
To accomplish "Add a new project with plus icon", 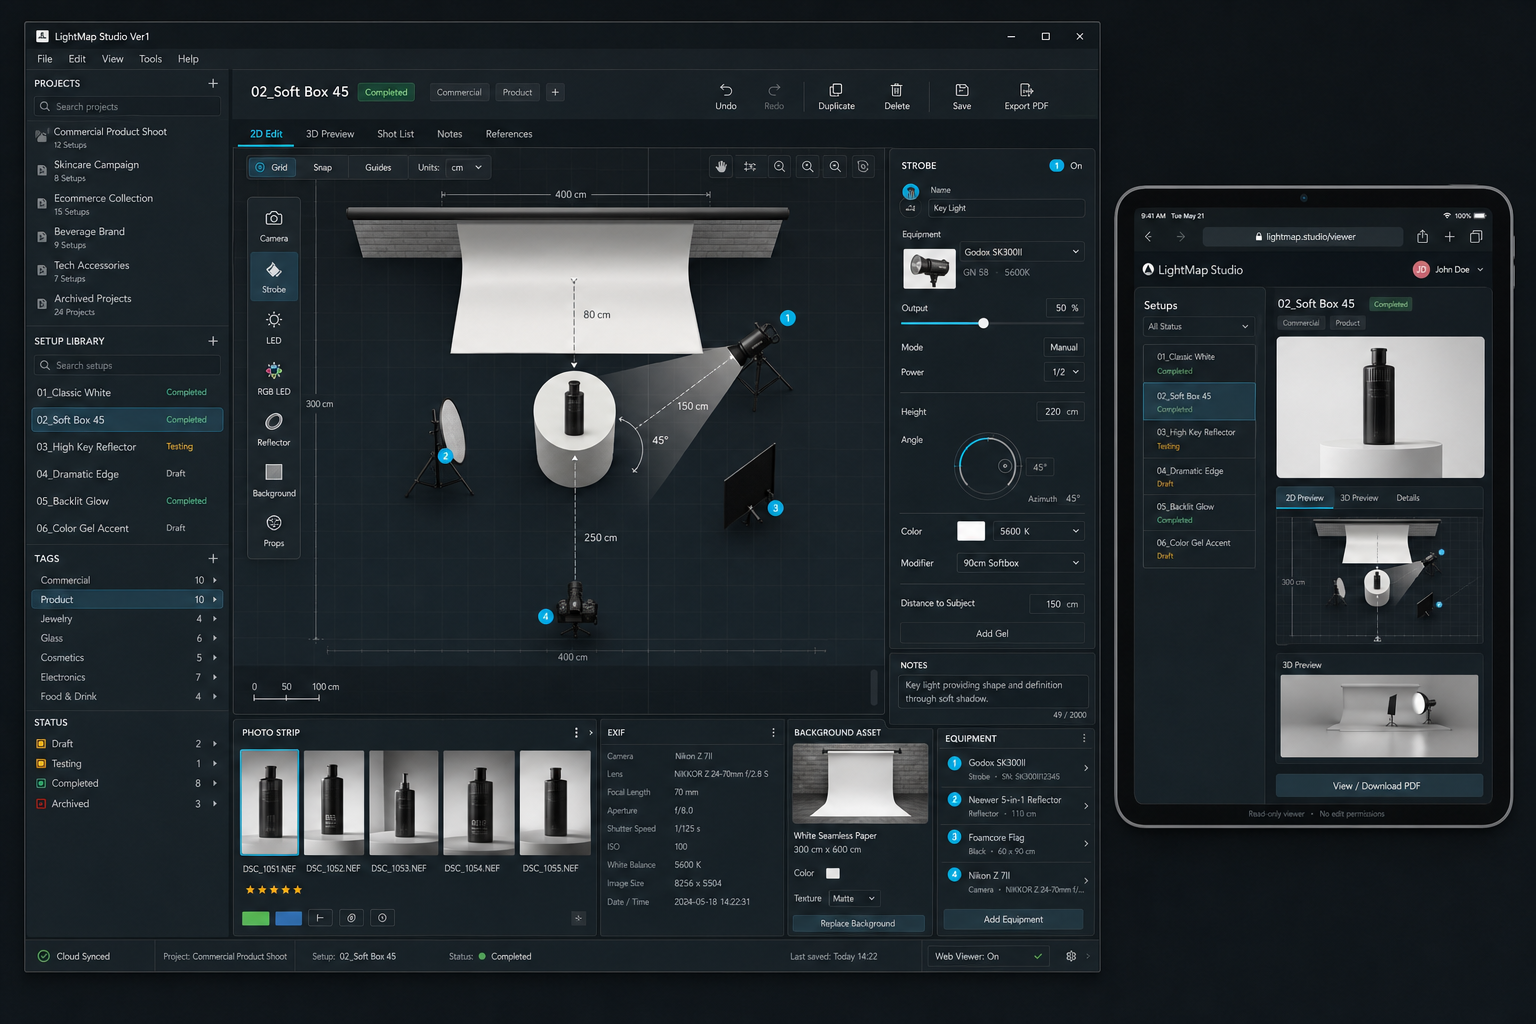I will [x=213, y=83].
